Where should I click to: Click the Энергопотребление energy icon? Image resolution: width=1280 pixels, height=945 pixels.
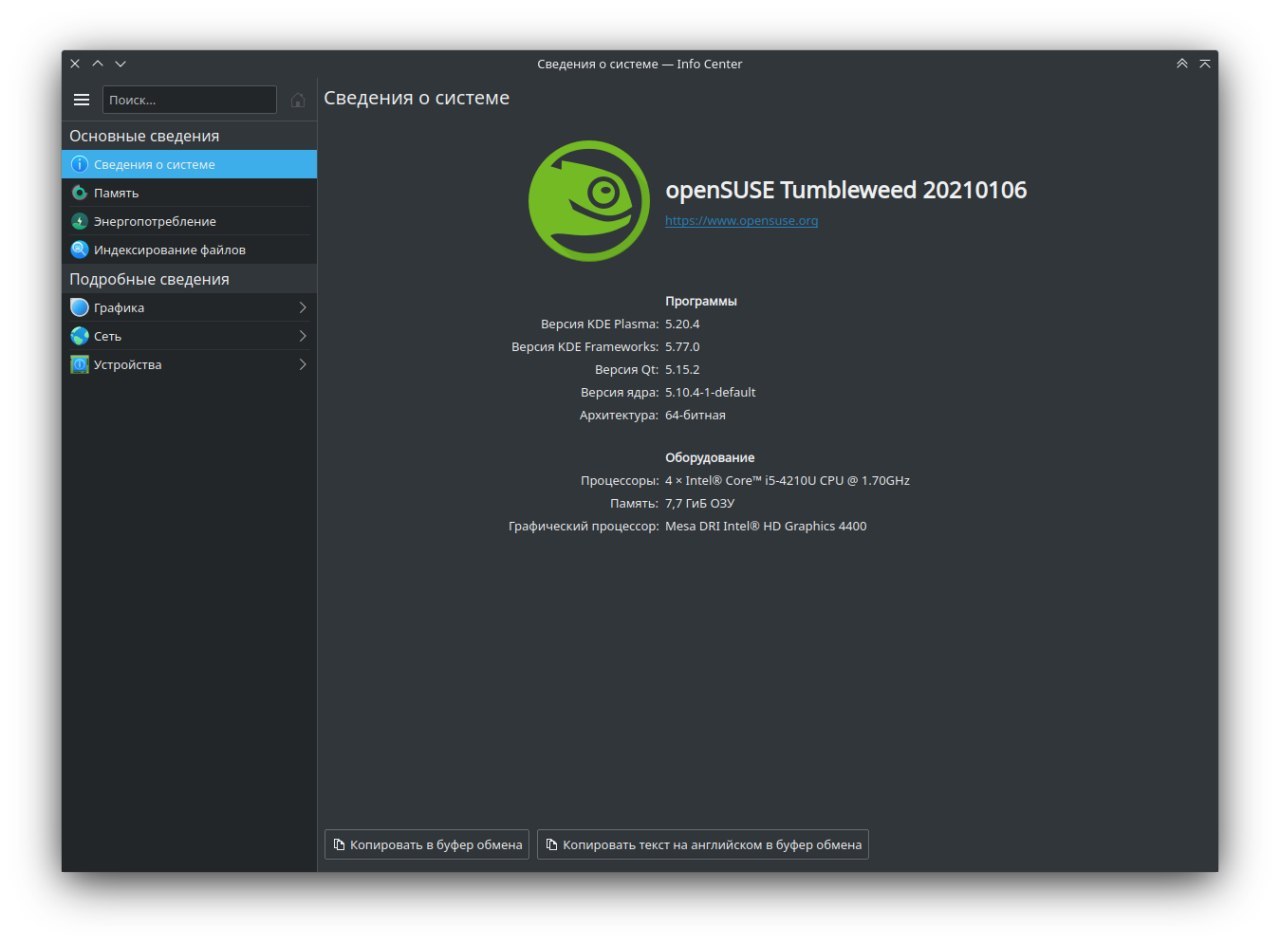(79, 221)
